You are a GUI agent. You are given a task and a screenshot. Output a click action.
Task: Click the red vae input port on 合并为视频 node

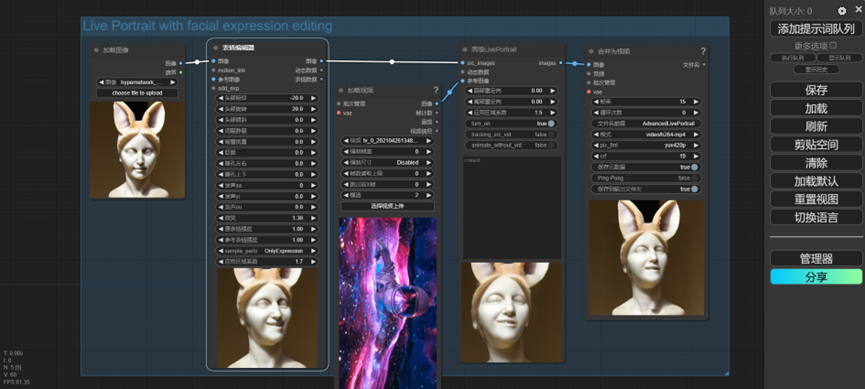pyautogui.click(x=589, y=92)
